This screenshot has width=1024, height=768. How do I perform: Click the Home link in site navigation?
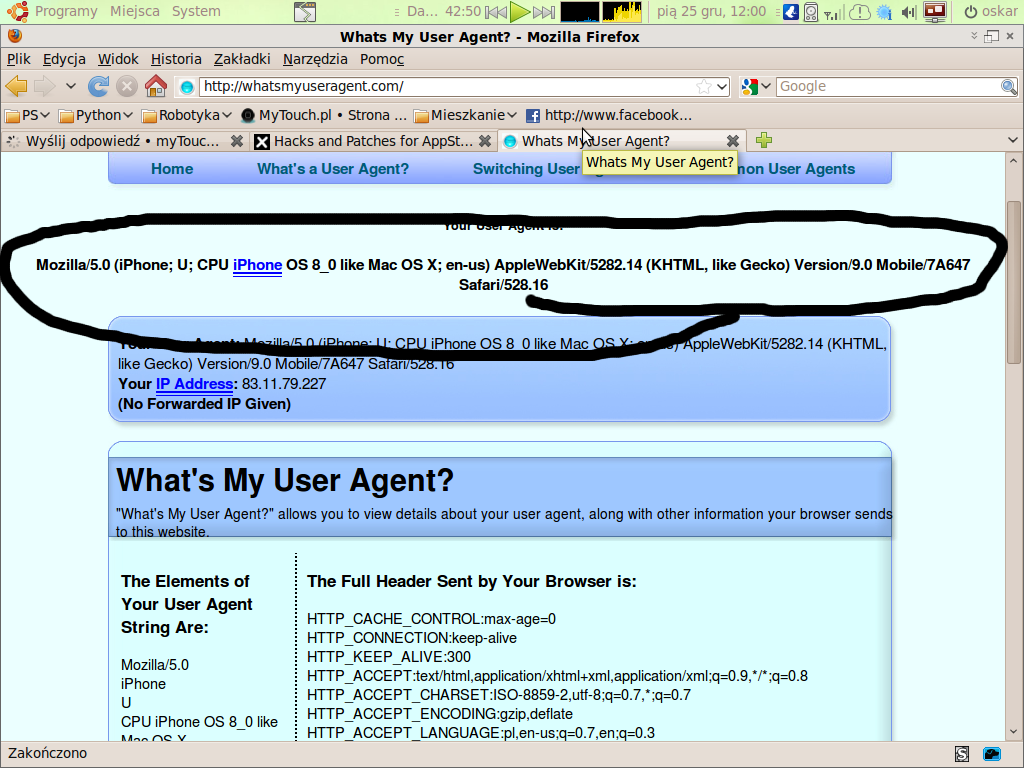[172, 169]
